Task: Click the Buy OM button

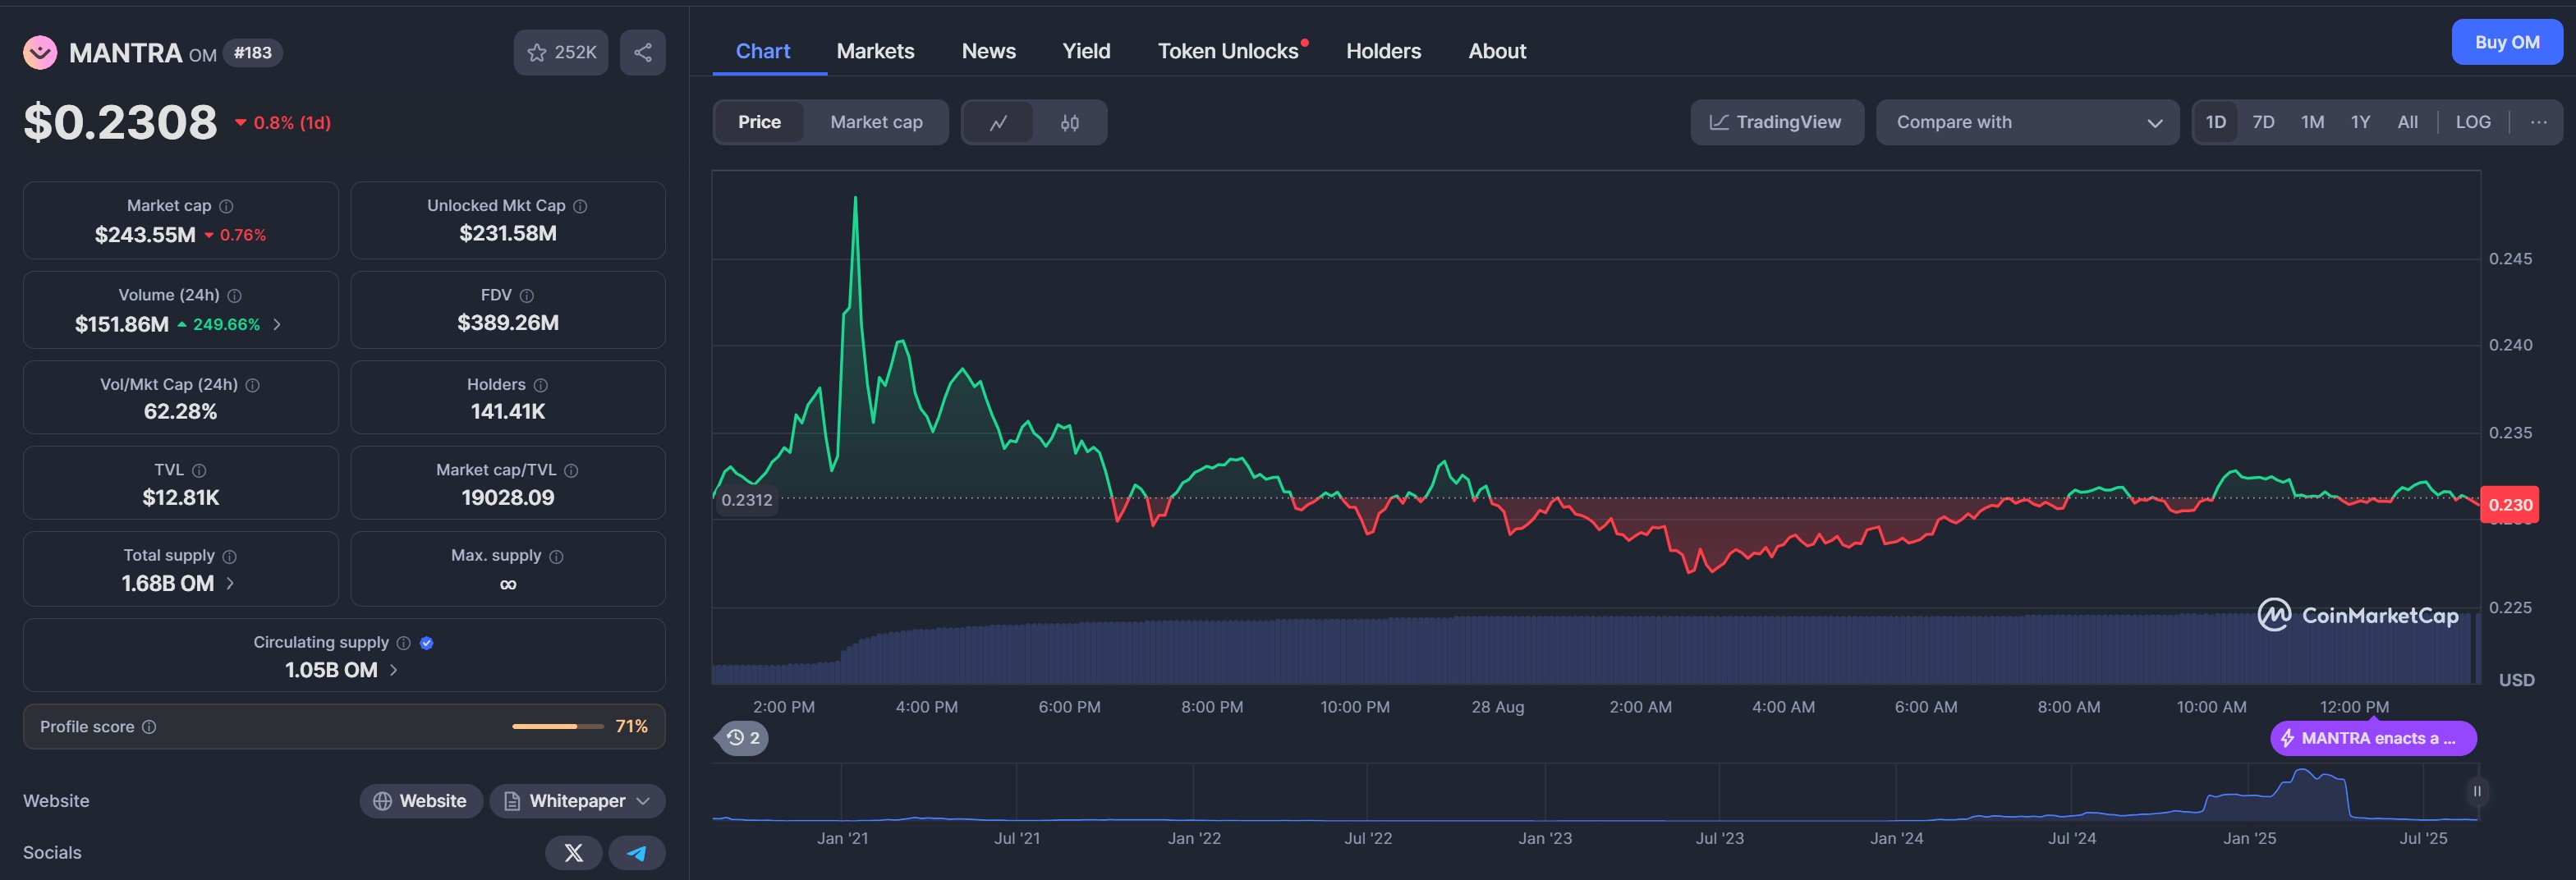Action: [2506, 42]
